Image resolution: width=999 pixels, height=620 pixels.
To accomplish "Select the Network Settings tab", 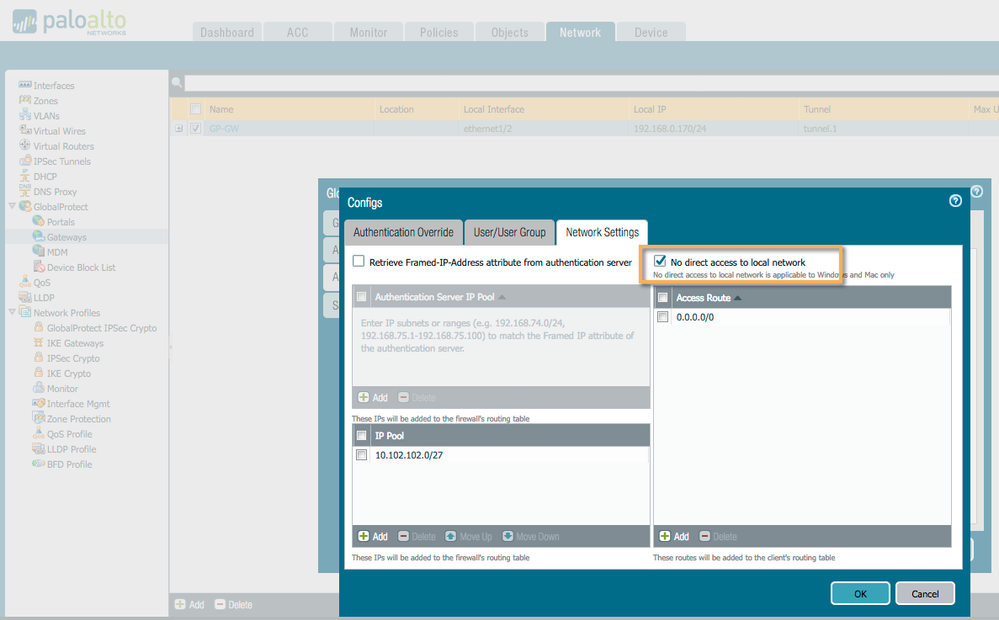I will click(602, 233).
